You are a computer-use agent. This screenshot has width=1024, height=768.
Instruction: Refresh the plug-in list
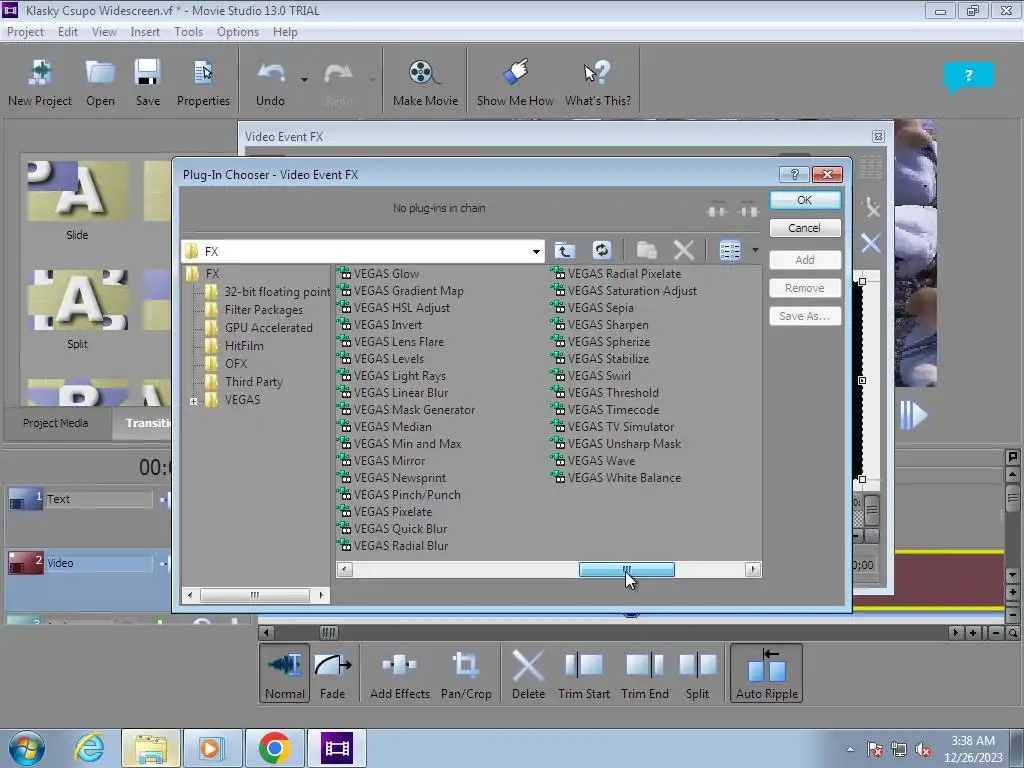[x=601, y=250]
